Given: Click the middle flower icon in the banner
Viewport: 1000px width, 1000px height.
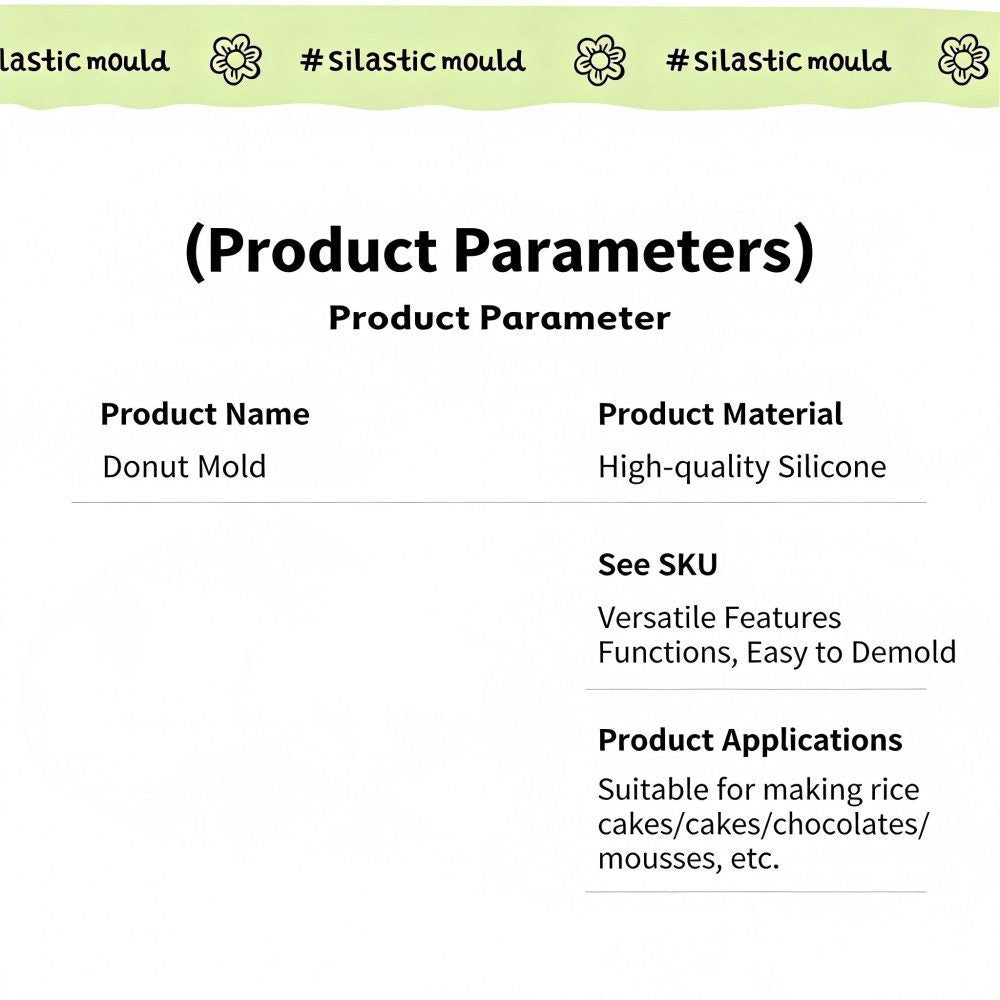Looking at the screenshot, I should (600, 60).
